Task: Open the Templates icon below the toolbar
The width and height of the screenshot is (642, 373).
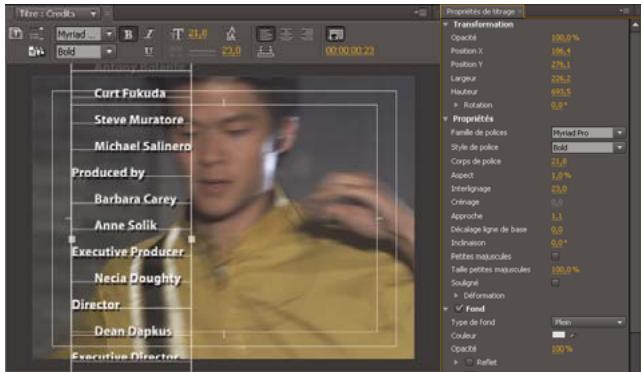Action: click(x=36, y=51)
